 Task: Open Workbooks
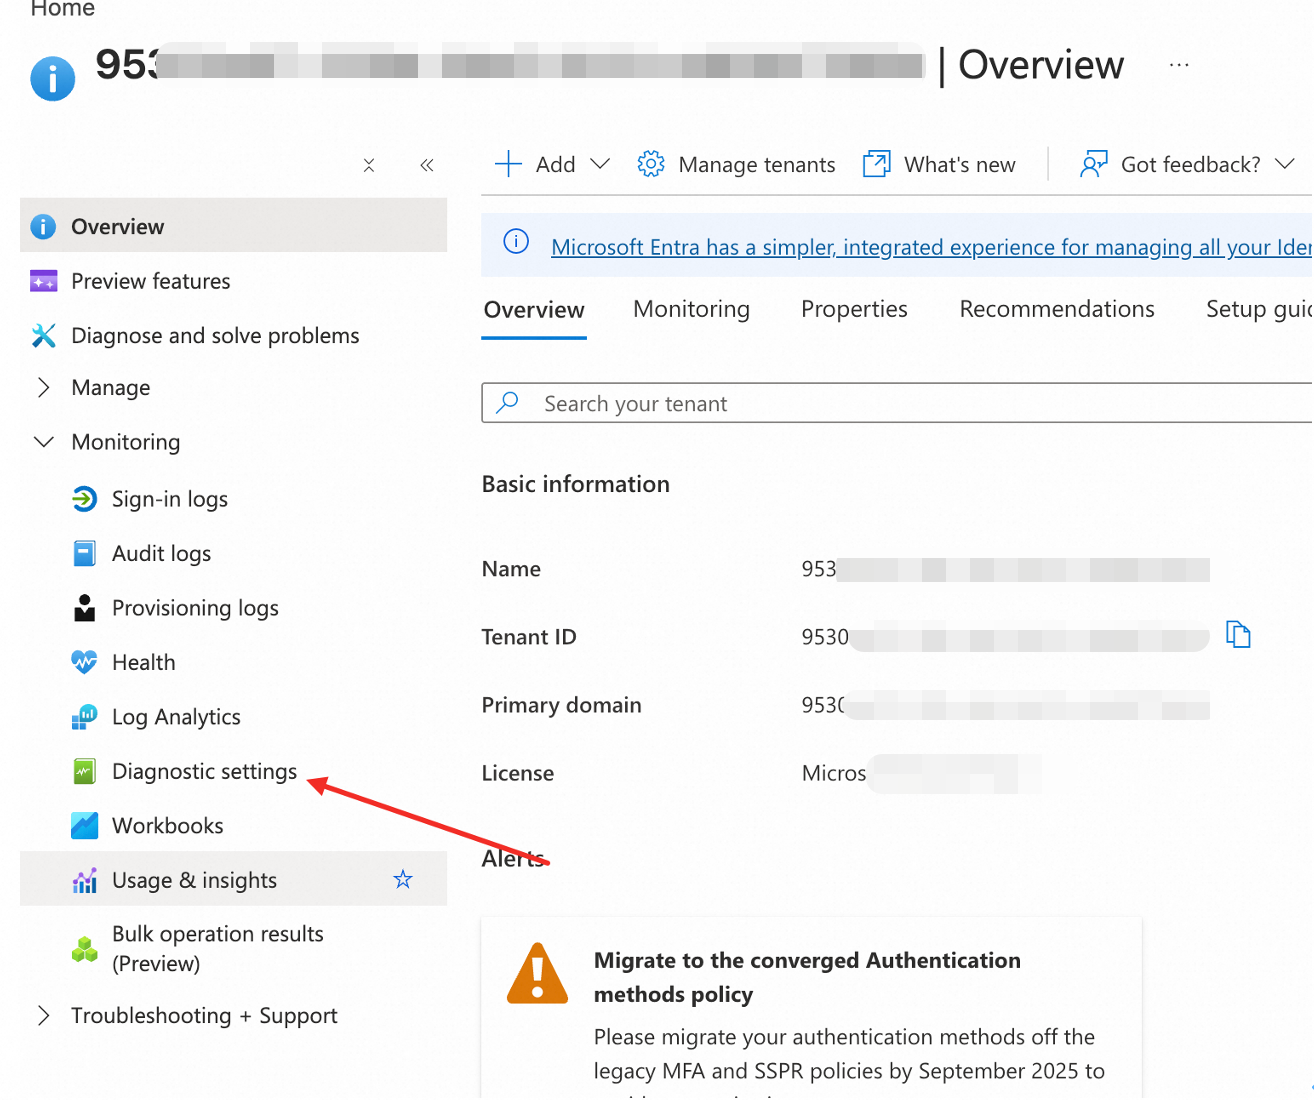coord(167,825)
